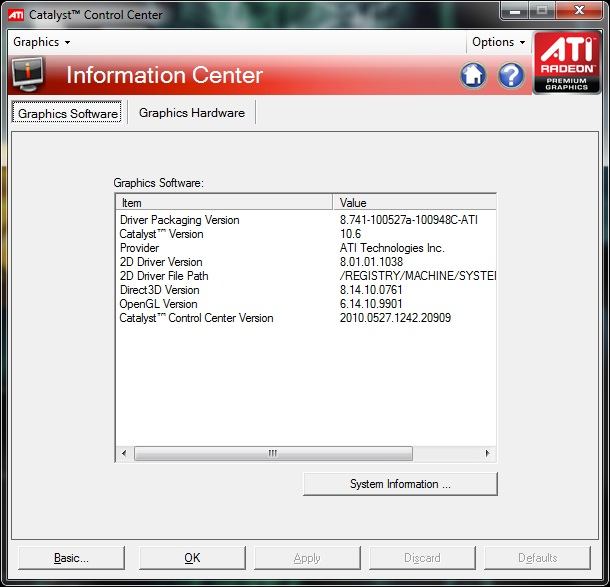
Task: Click the Value column header
Action: point(415,203)
